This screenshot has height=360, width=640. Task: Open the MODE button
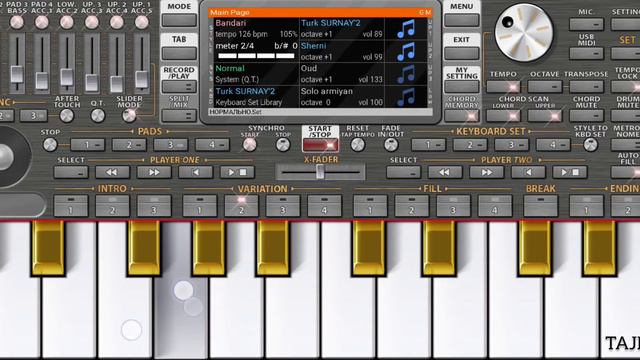[x=179, y=20]
